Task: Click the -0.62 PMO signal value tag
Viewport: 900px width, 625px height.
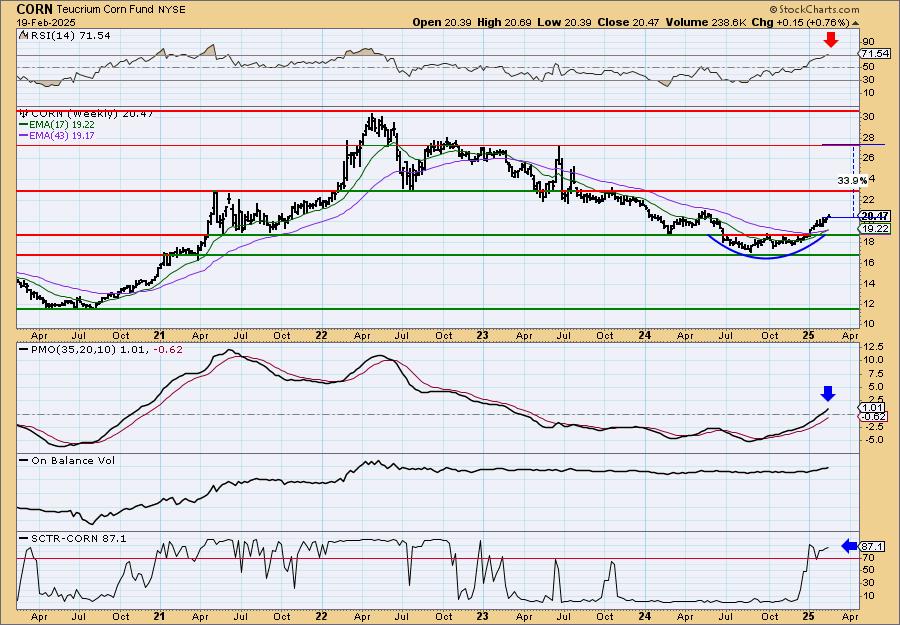Action: pyautogui.click(x=872, y=417)
